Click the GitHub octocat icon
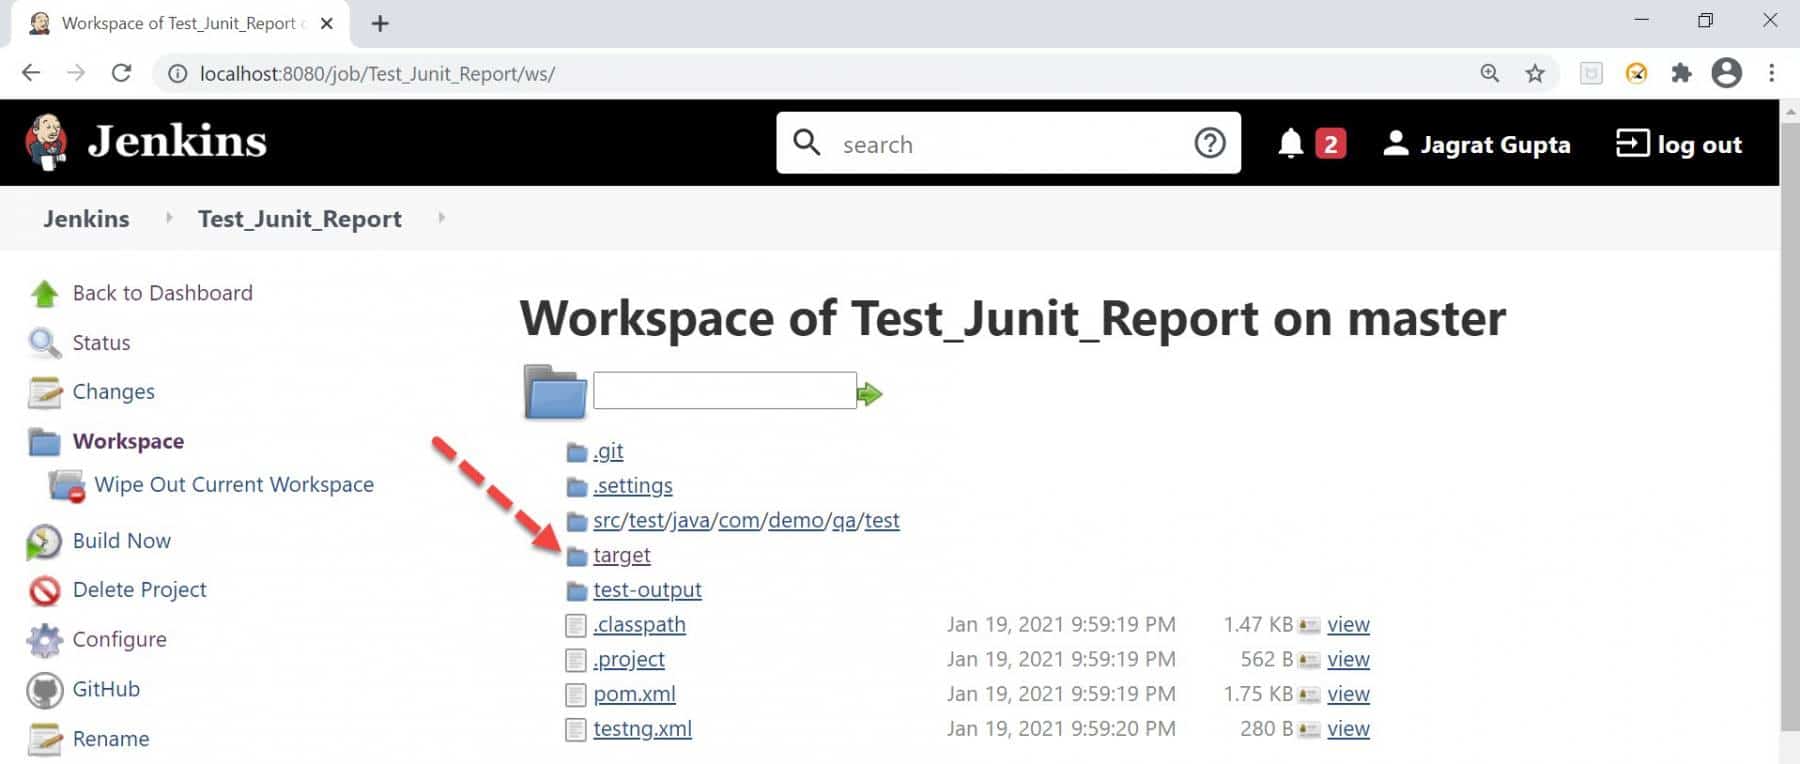This screenshot has height=764, width=1800. coord(44,690)
